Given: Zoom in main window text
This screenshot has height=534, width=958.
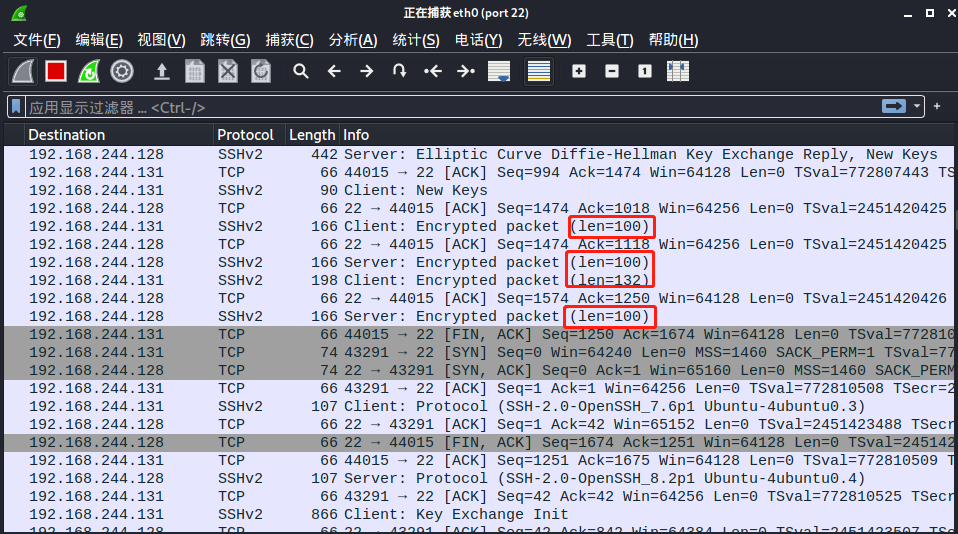Looking at the screenshot, I should (579, 71).
